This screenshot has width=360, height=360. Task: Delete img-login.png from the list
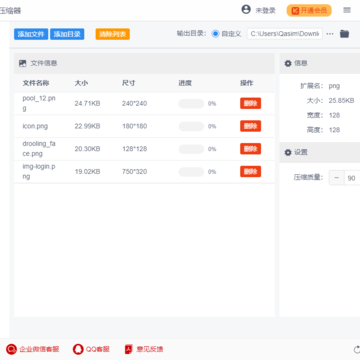pyautogui.click(x=250, y=172)
